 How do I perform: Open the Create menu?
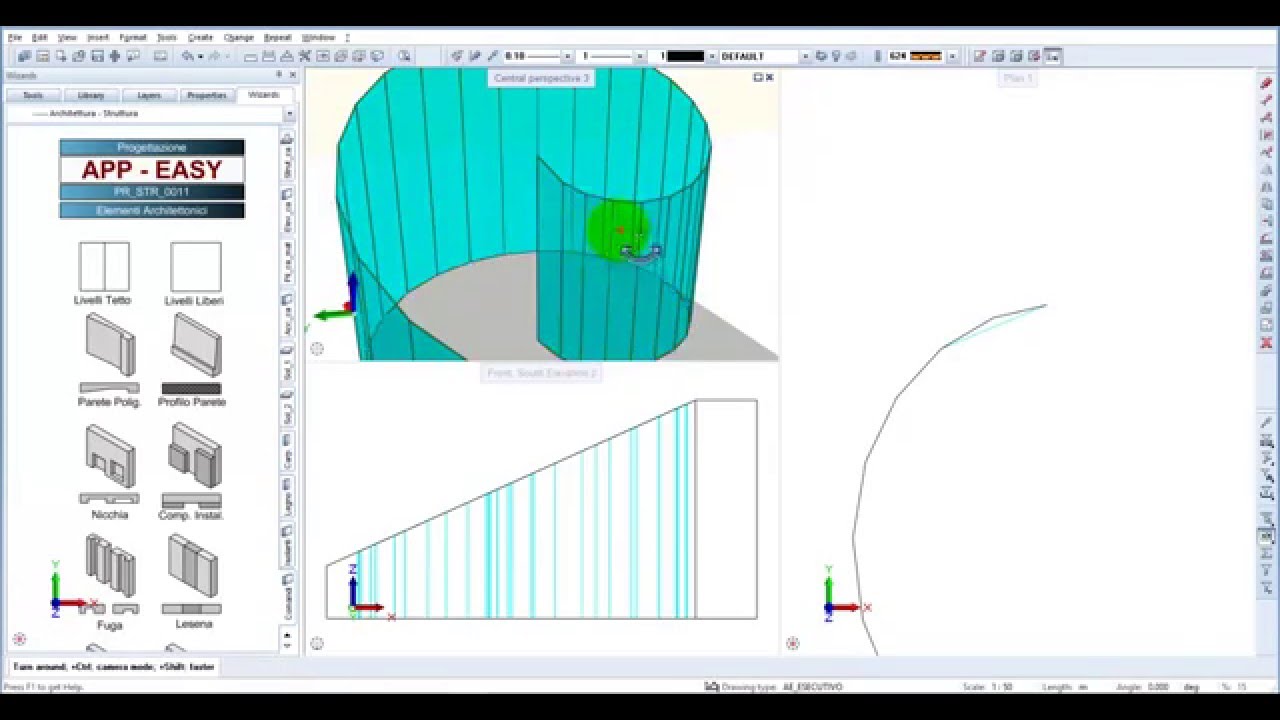click(201, 37)
